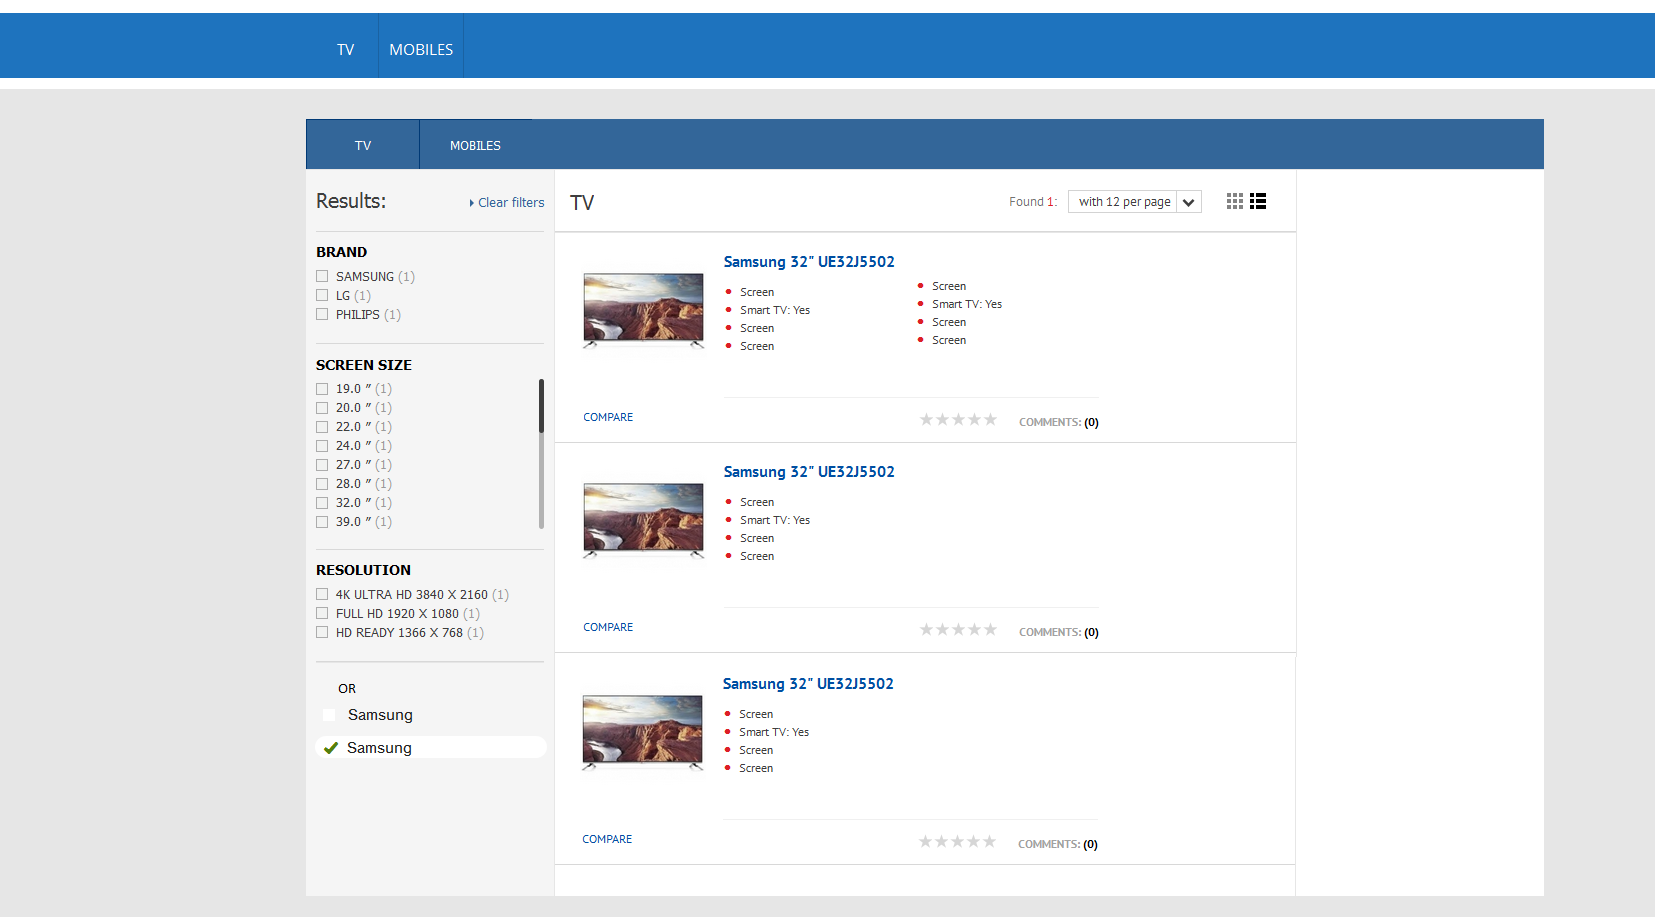Tick the 28.0" screen size checkbox
This screenshot has width=1655, height=920.
(x=322, y=484)
